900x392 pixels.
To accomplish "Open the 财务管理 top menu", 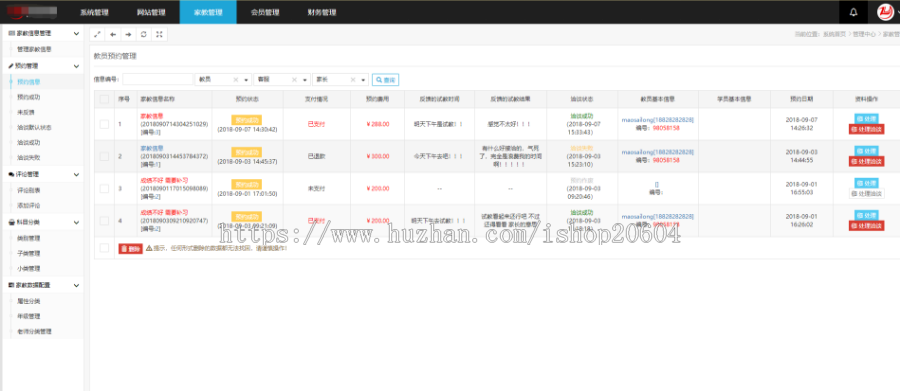I will (321, 12).
